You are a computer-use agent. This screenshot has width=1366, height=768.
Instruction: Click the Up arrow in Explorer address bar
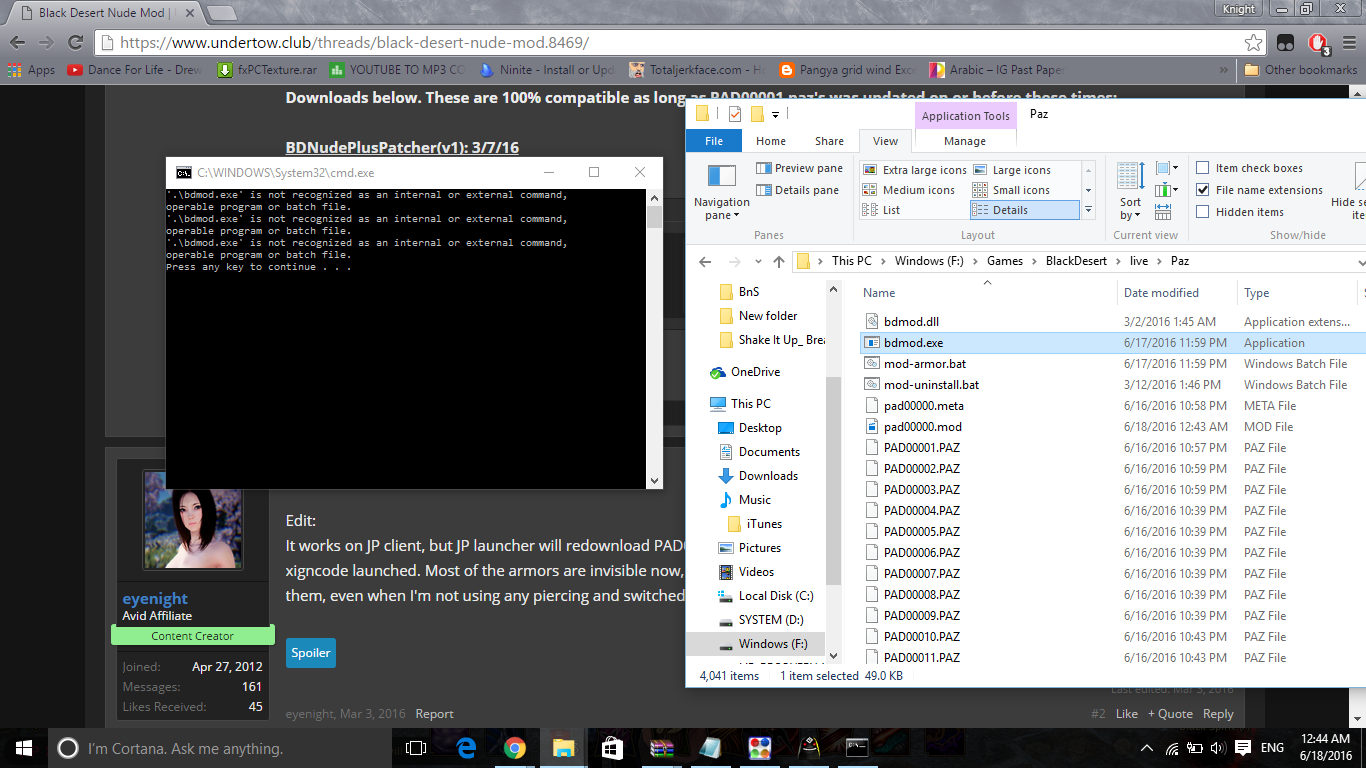779,261
